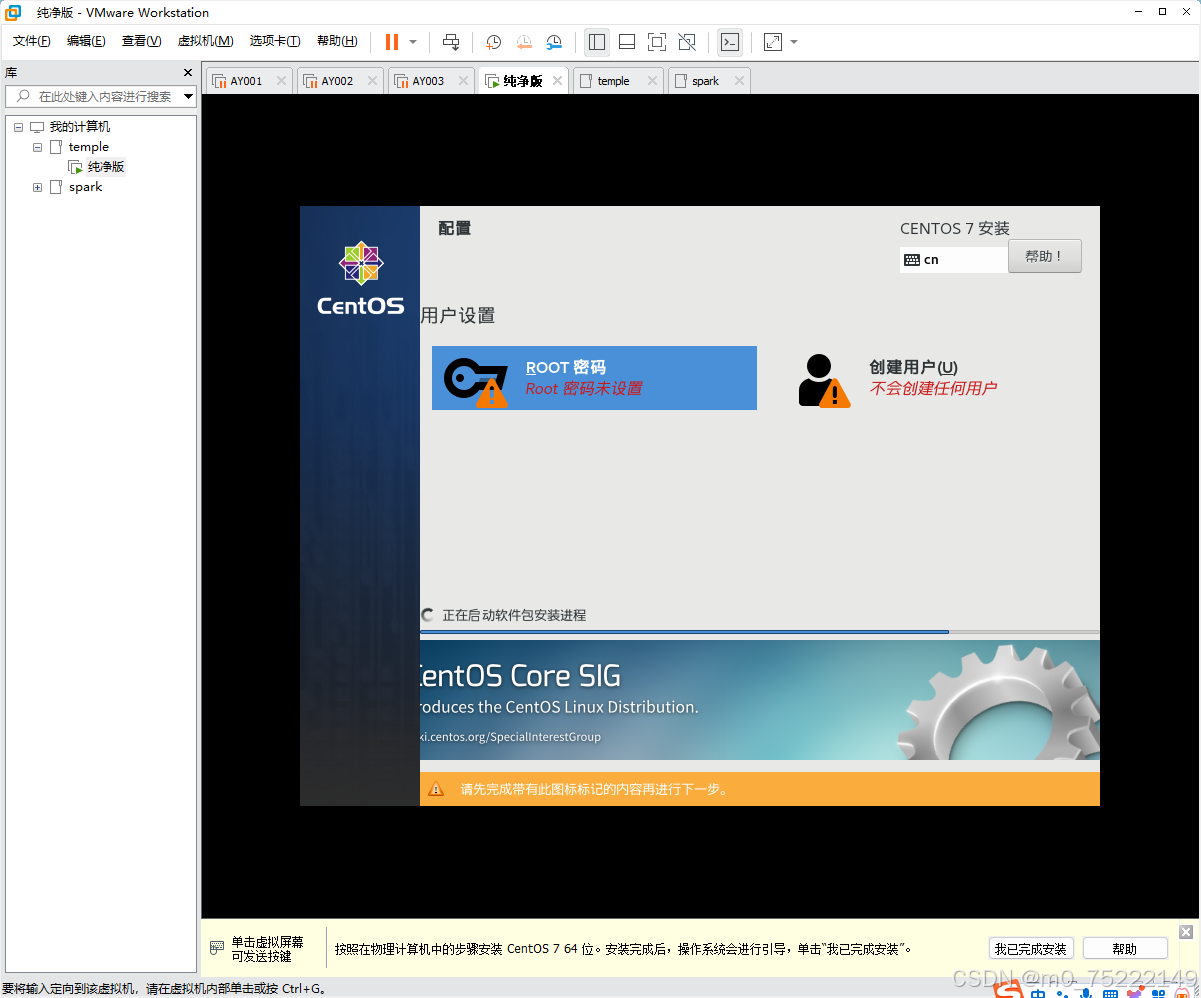1201x998 pixels.
Task: Select the 纯净版 VM in library tree
Action: tap(105, 167)
